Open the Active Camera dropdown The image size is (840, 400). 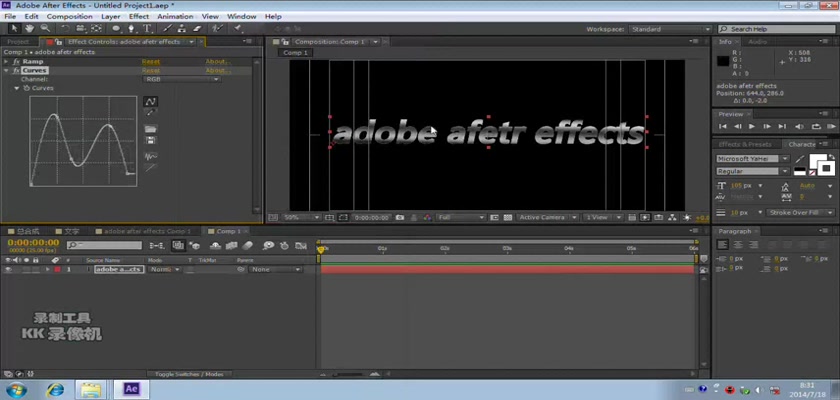click(548, 218)
